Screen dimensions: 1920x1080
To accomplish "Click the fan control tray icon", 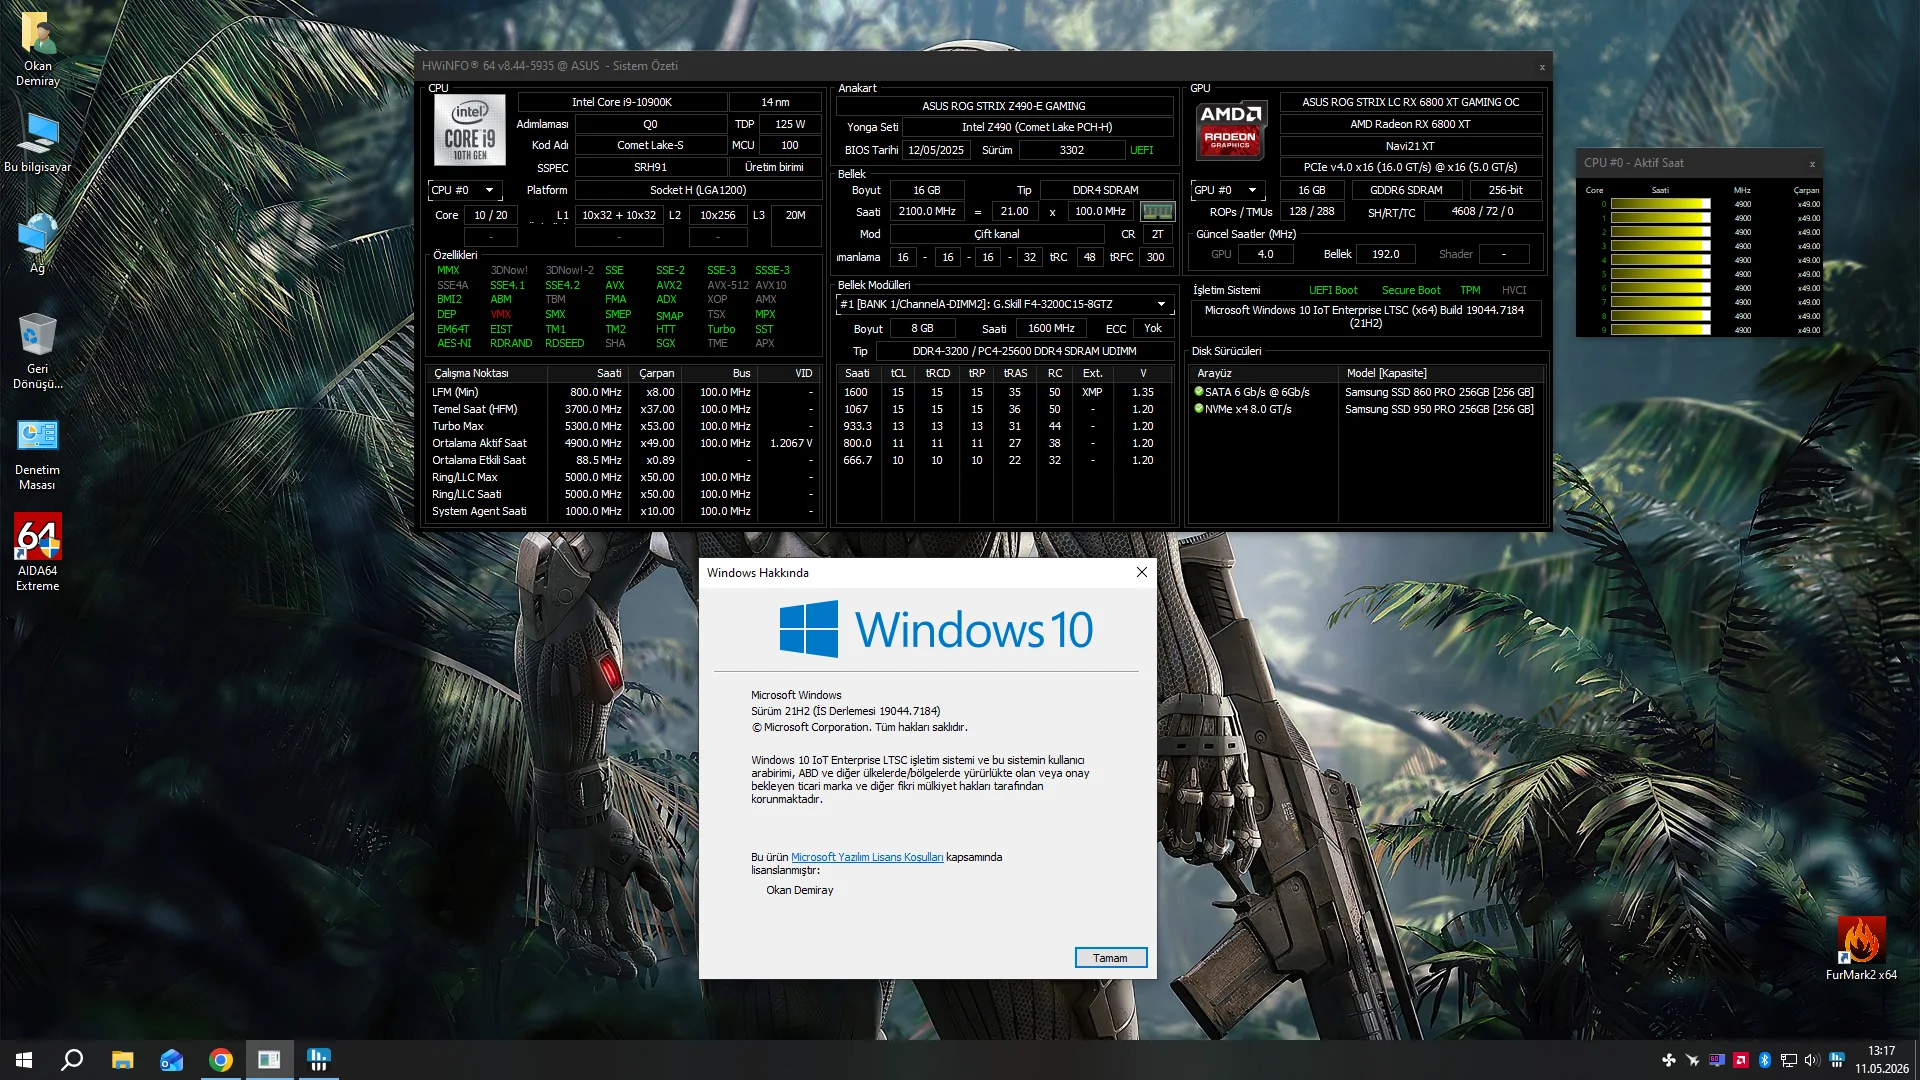I will [1668, 1060].
